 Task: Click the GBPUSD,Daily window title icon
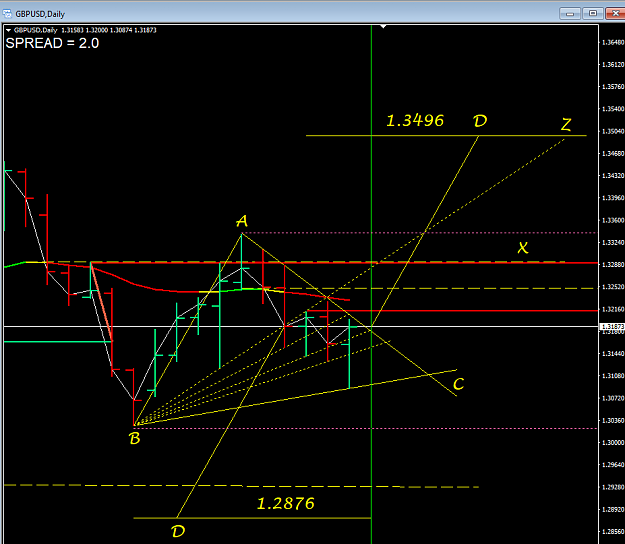coord(7,14)
